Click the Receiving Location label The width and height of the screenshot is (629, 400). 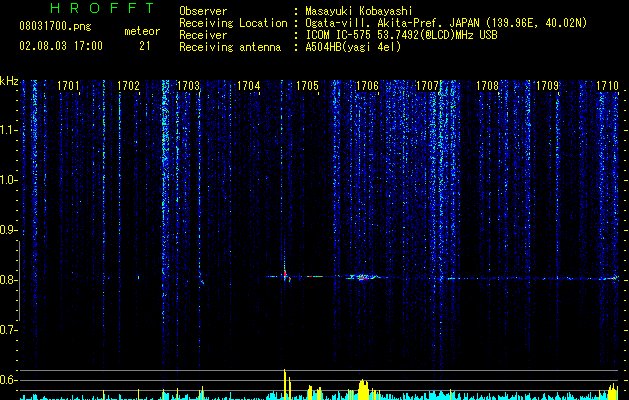[x=233, y=23]
